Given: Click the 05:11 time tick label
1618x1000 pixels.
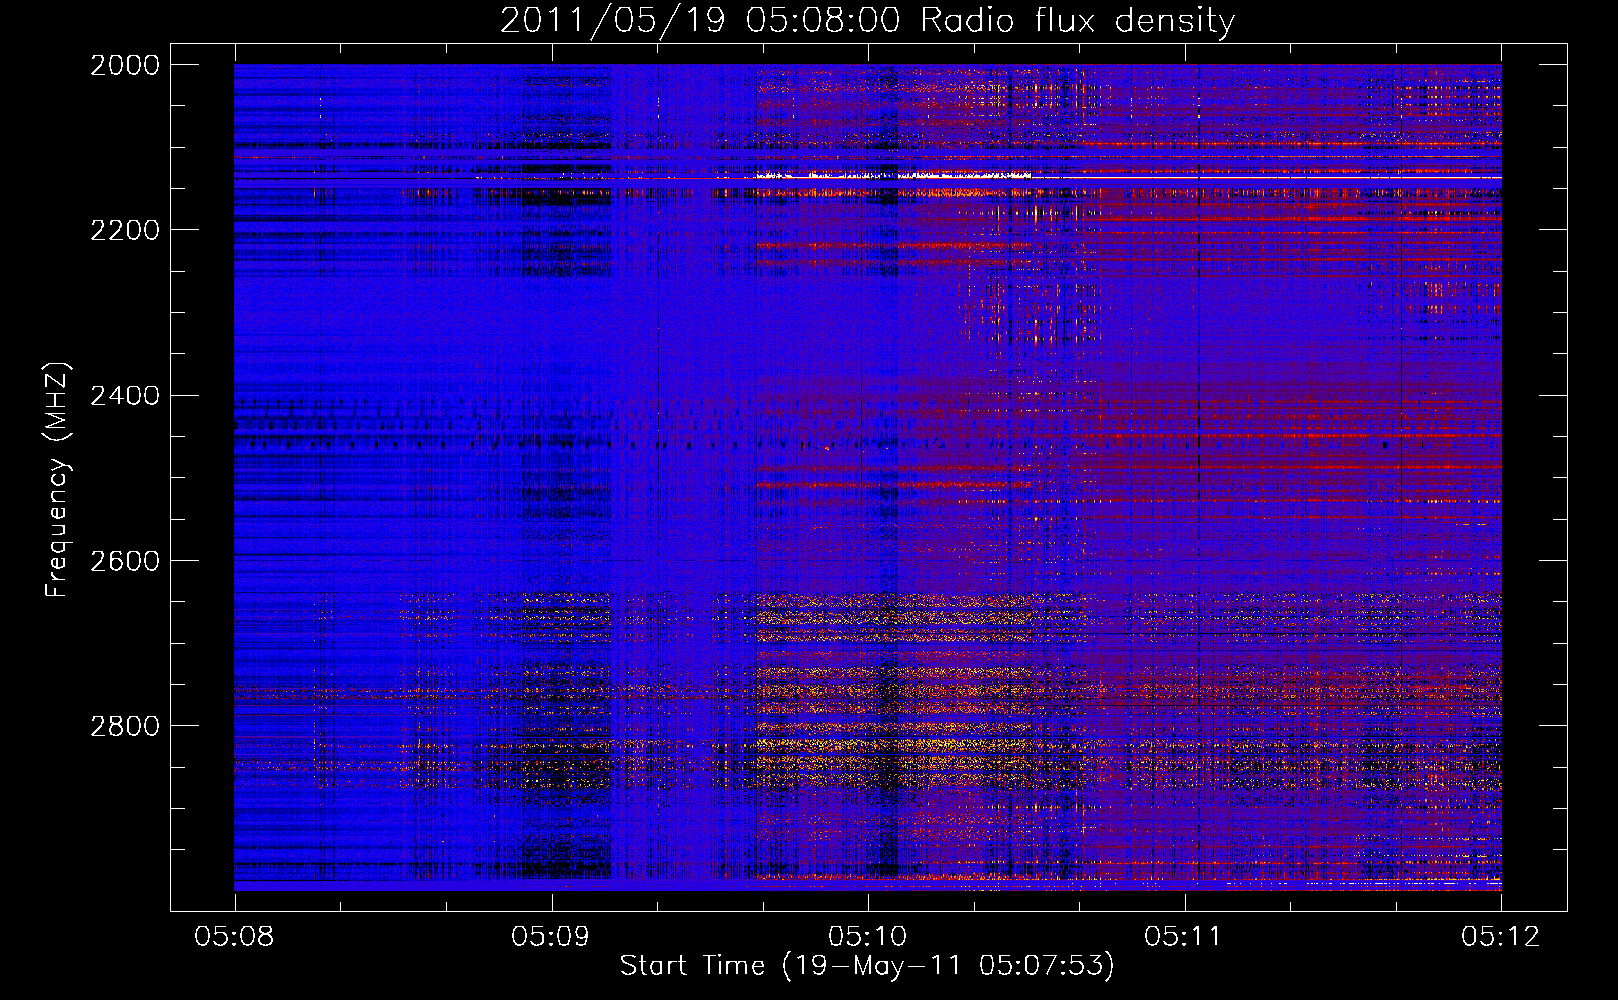Looking at the screenshot, I should [x=1184, y=936].
